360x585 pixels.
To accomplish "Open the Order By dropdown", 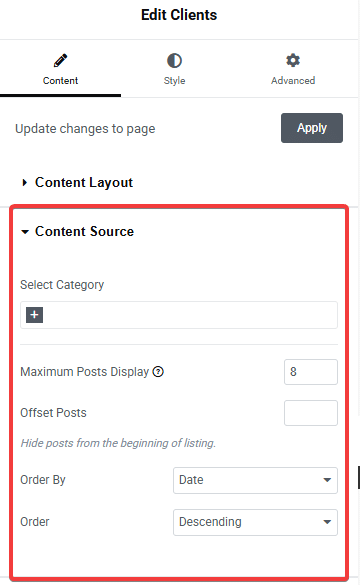I will click(x=255, y=480).
